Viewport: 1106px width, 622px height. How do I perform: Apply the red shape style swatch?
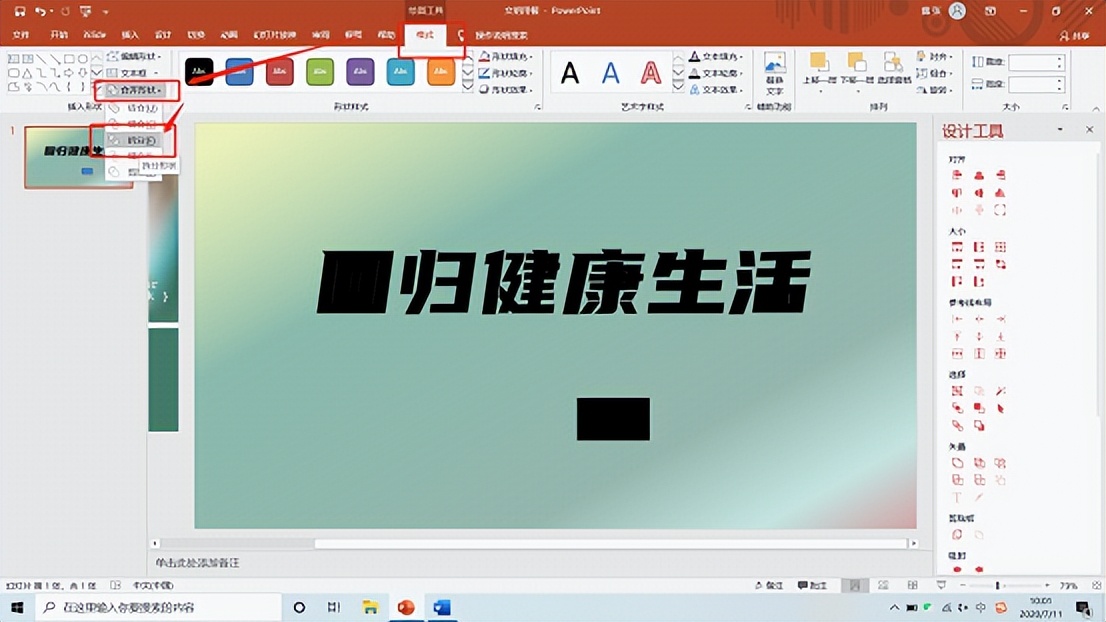click(x=280, y=71)
